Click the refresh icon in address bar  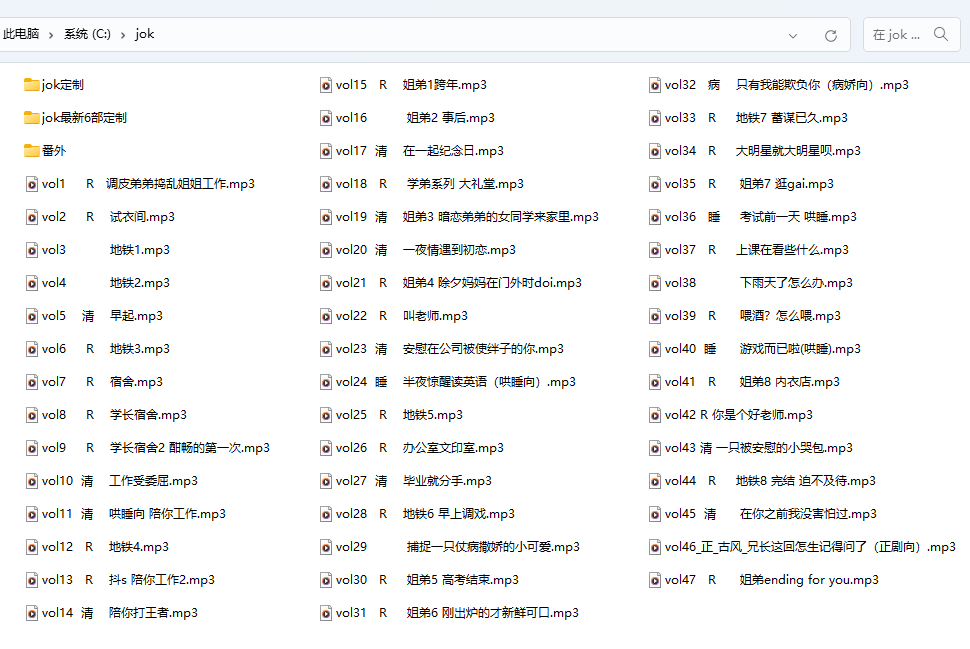pyautogui.click(x=830, y=35)
